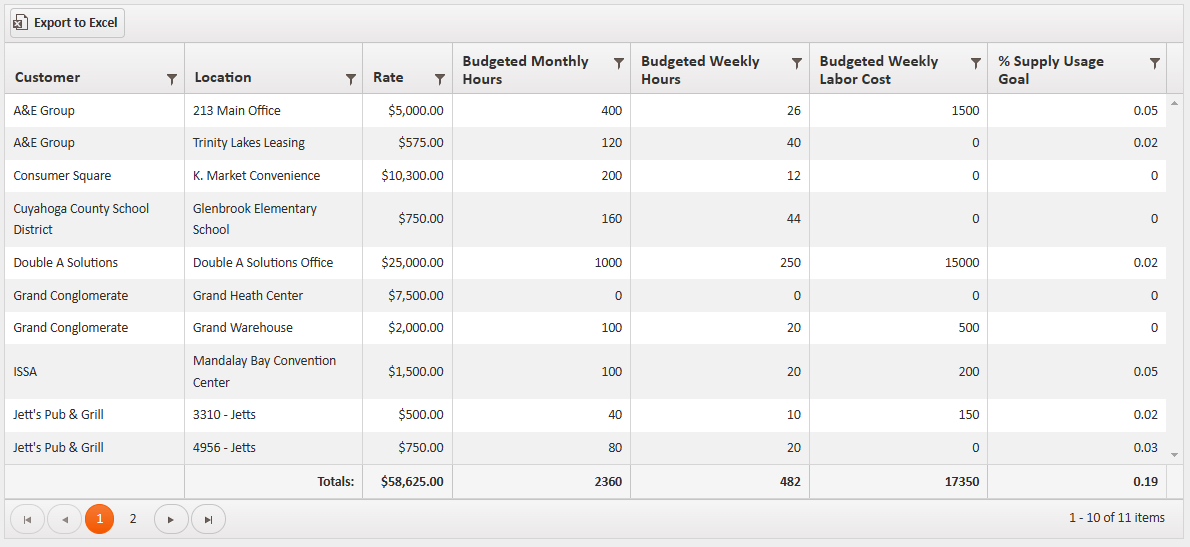Open the Location column filter icon
Screen dimensions: 1190x547
[x=350, y=79]
